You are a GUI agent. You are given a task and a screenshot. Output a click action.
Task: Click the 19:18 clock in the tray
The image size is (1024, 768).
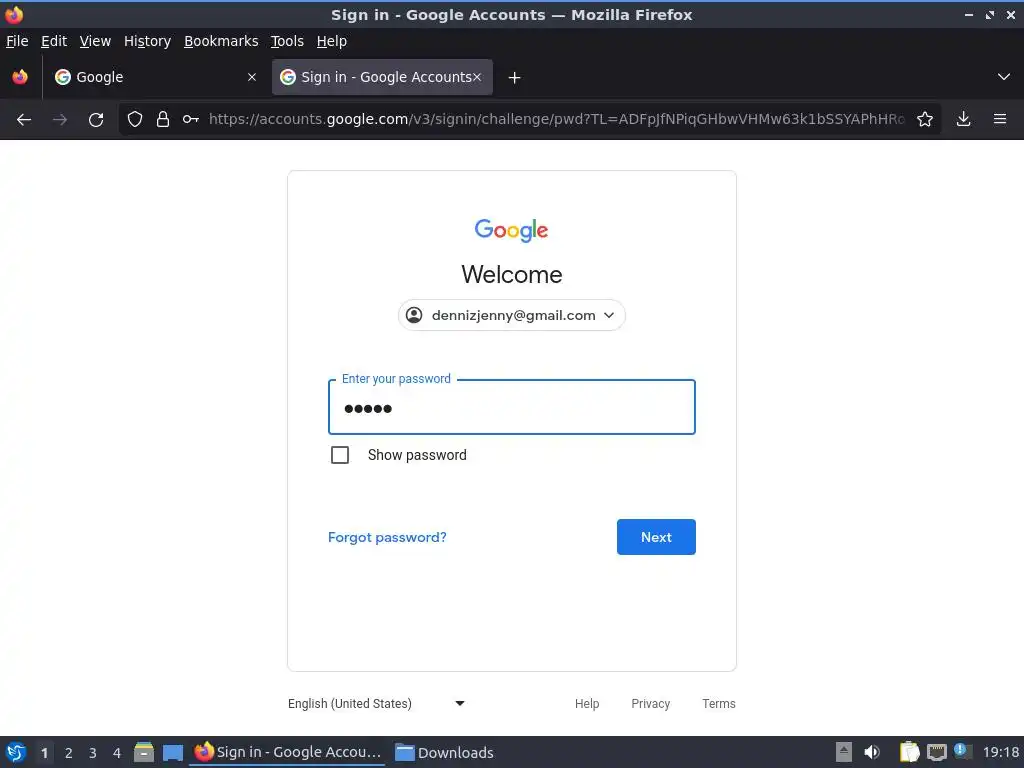(1000, 752)
